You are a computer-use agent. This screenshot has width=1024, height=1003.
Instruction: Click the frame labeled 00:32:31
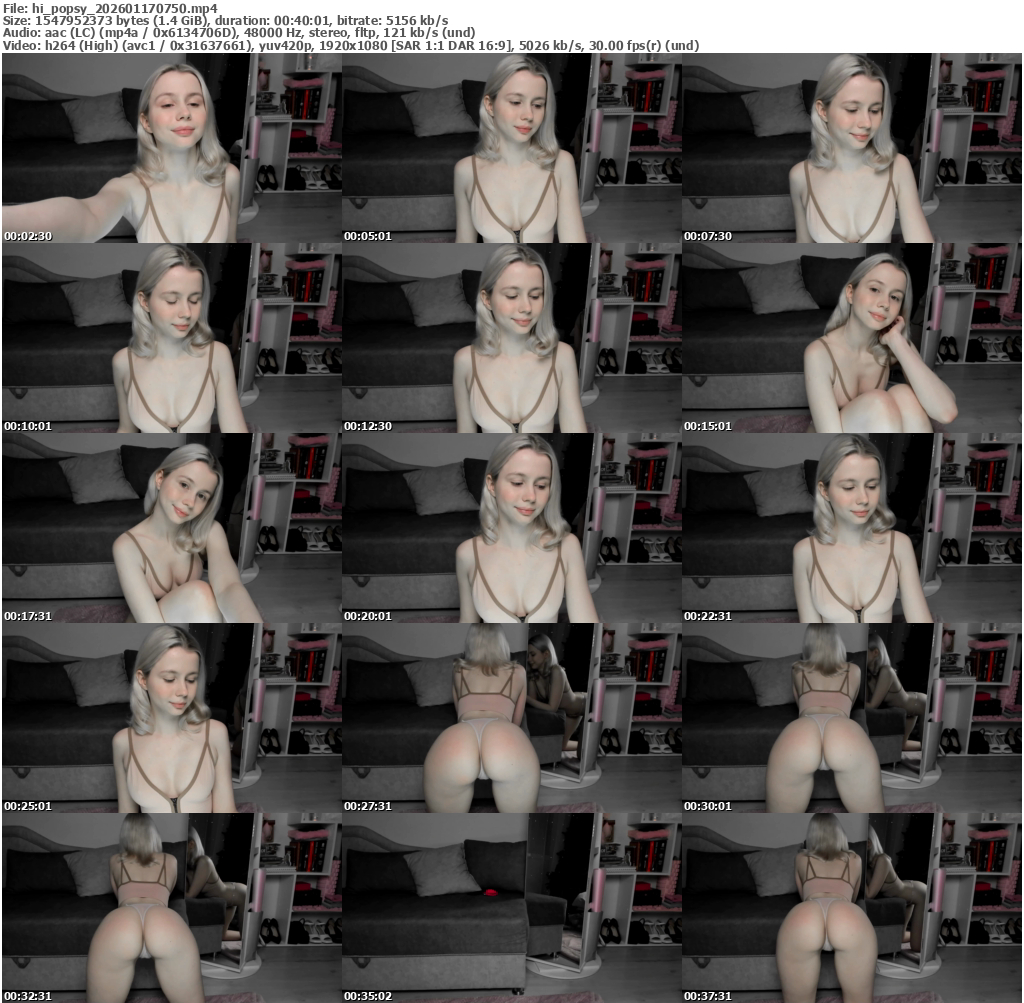coord(172,908)
